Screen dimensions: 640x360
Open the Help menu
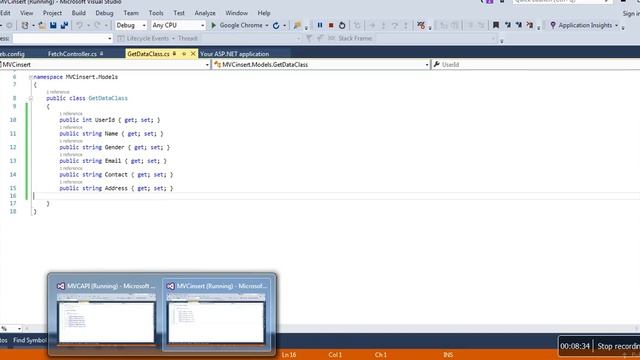click(x=264, y=13)
